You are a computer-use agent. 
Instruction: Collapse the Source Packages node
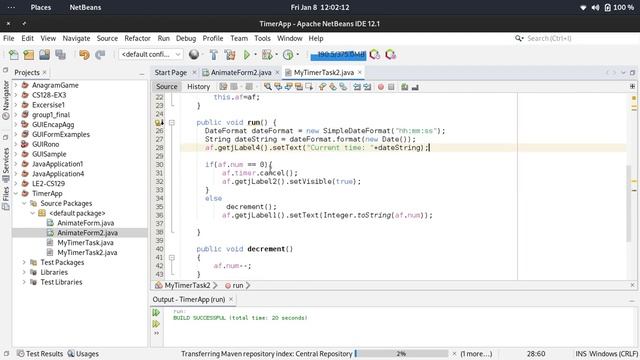pyautogui.click(x=24, y=203)
